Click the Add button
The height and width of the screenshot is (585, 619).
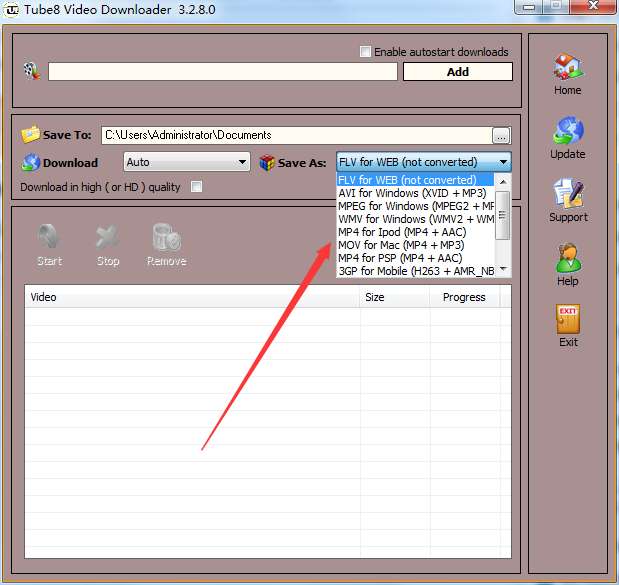[x=458, y=72]
